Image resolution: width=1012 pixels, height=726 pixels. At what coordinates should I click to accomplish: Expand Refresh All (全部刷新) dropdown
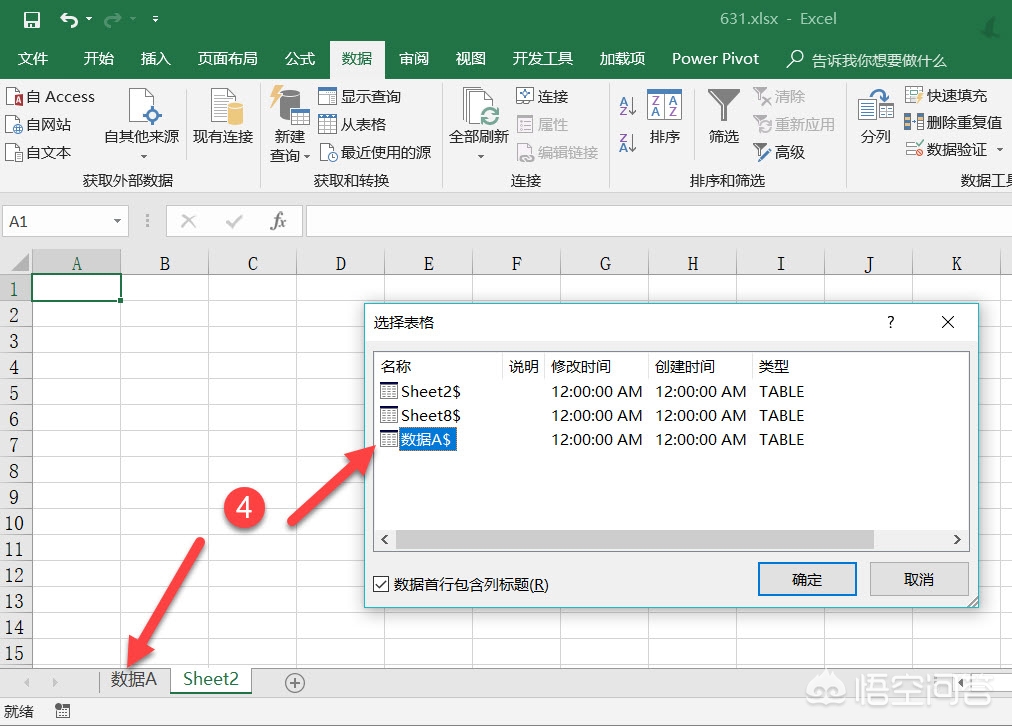[x=480, y=156]
